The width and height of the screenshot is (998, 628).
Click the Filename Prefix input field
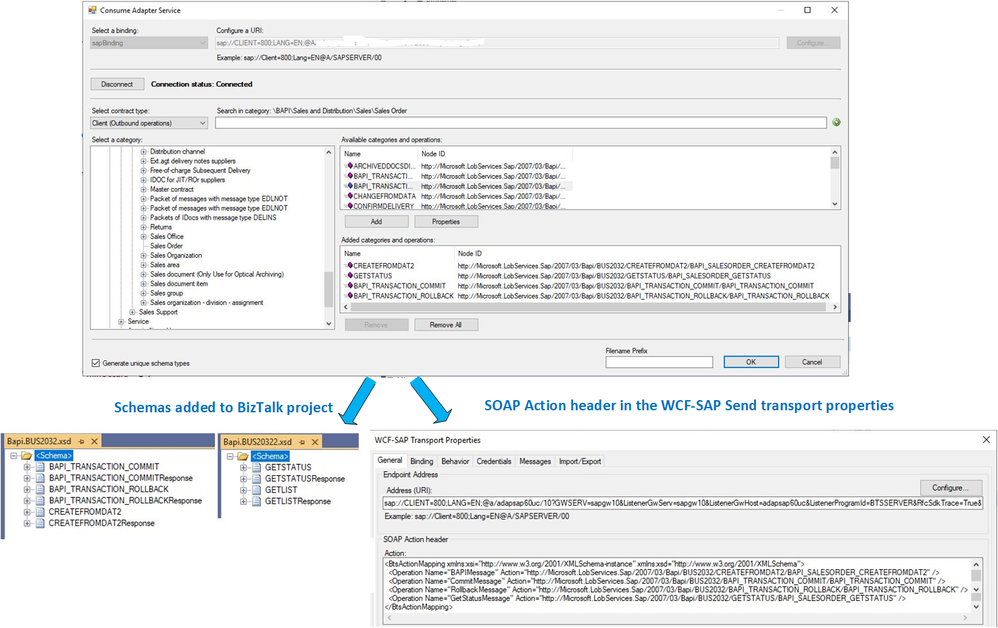(659, 362)
